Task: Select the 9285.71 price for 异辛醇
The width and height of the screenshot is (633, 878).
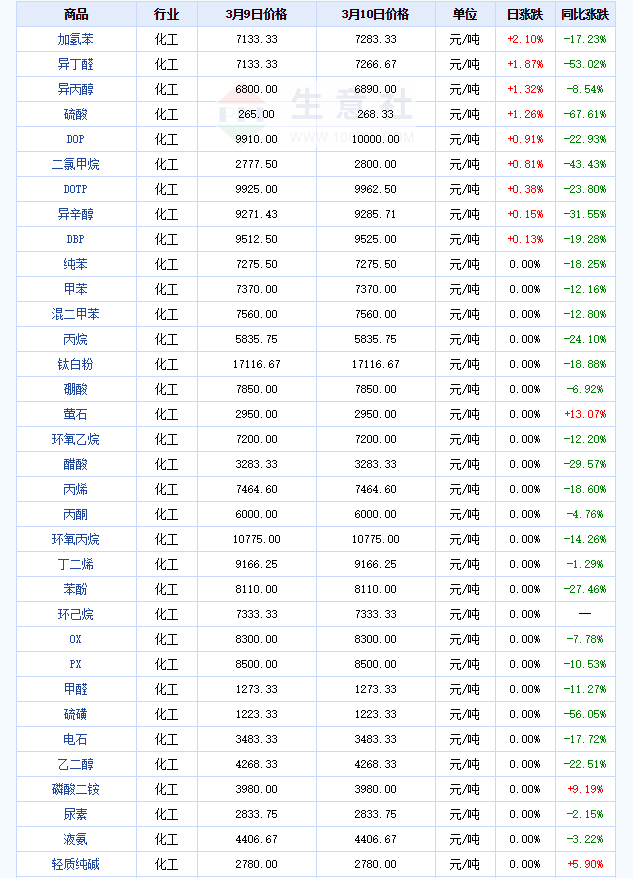Action: 375,214
